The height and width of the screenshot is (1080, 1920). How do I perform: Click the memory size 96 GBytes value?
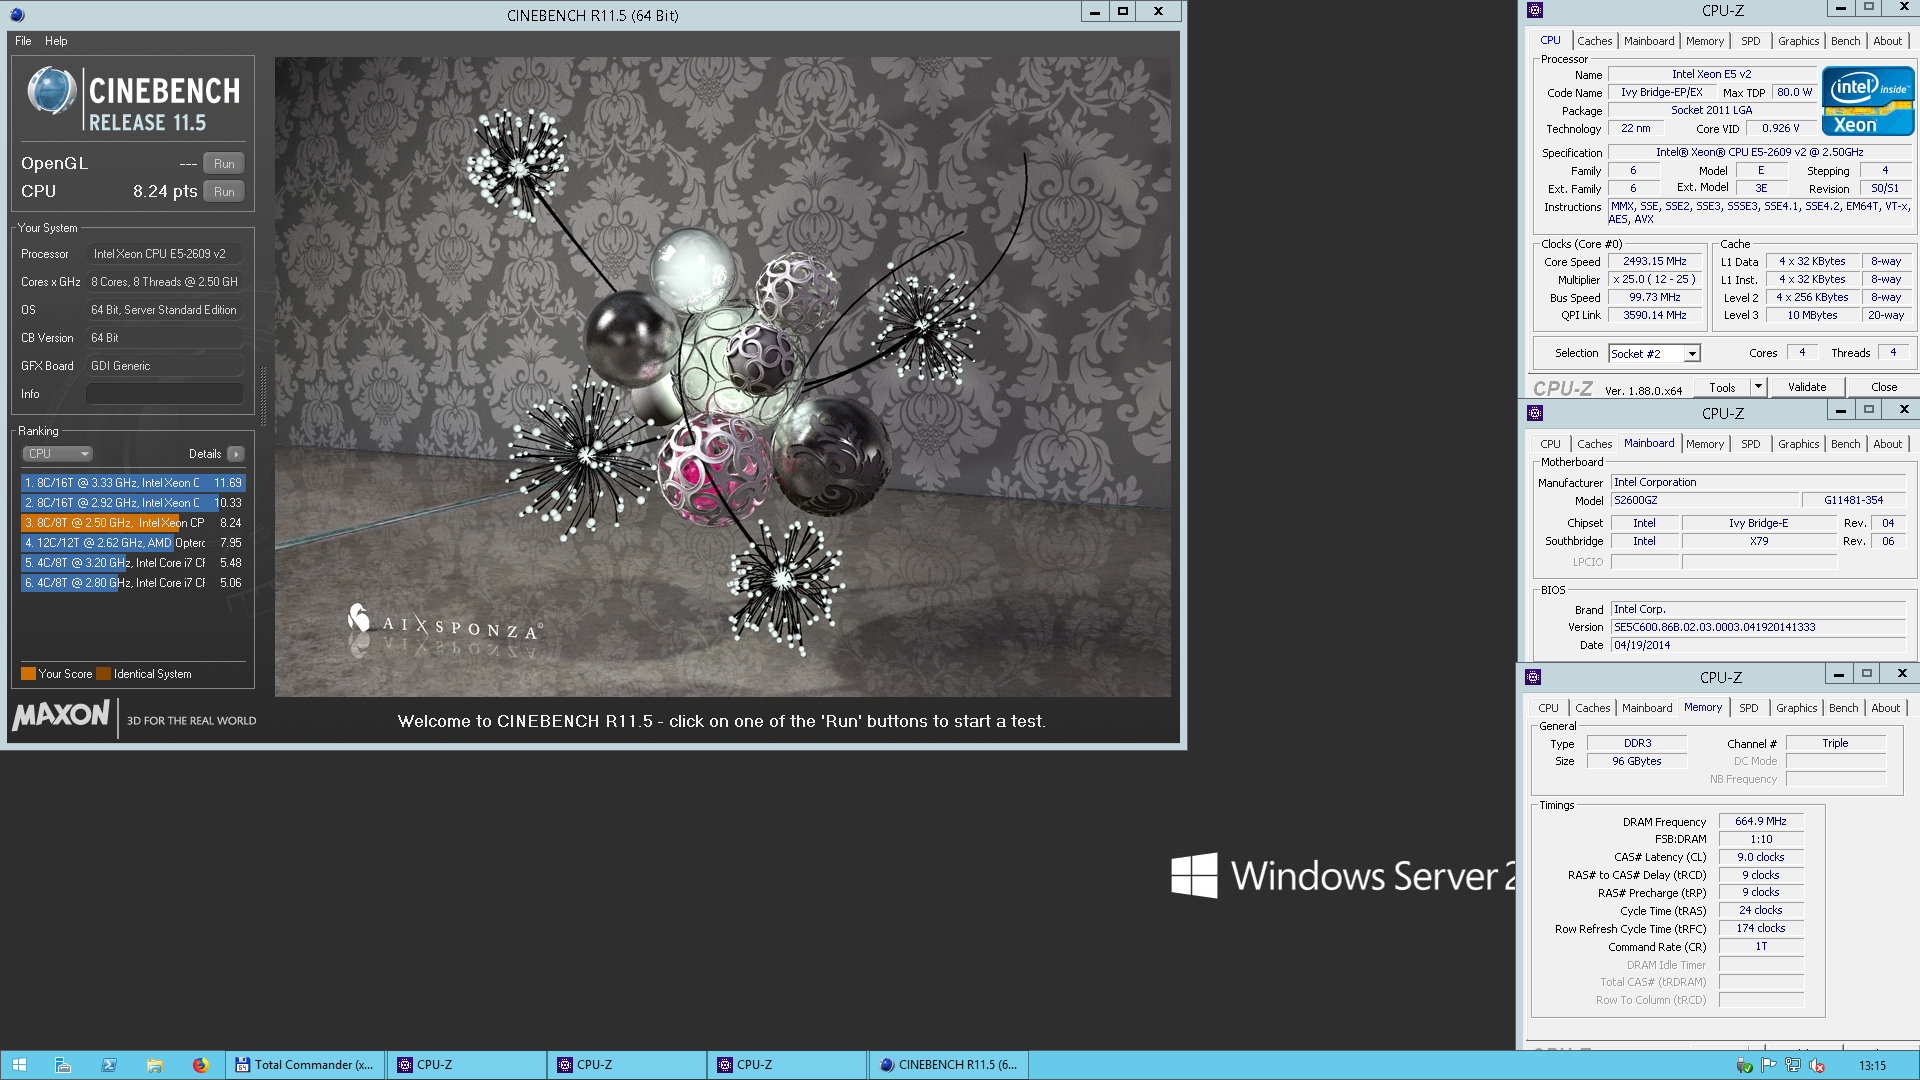pos(1636,762)
